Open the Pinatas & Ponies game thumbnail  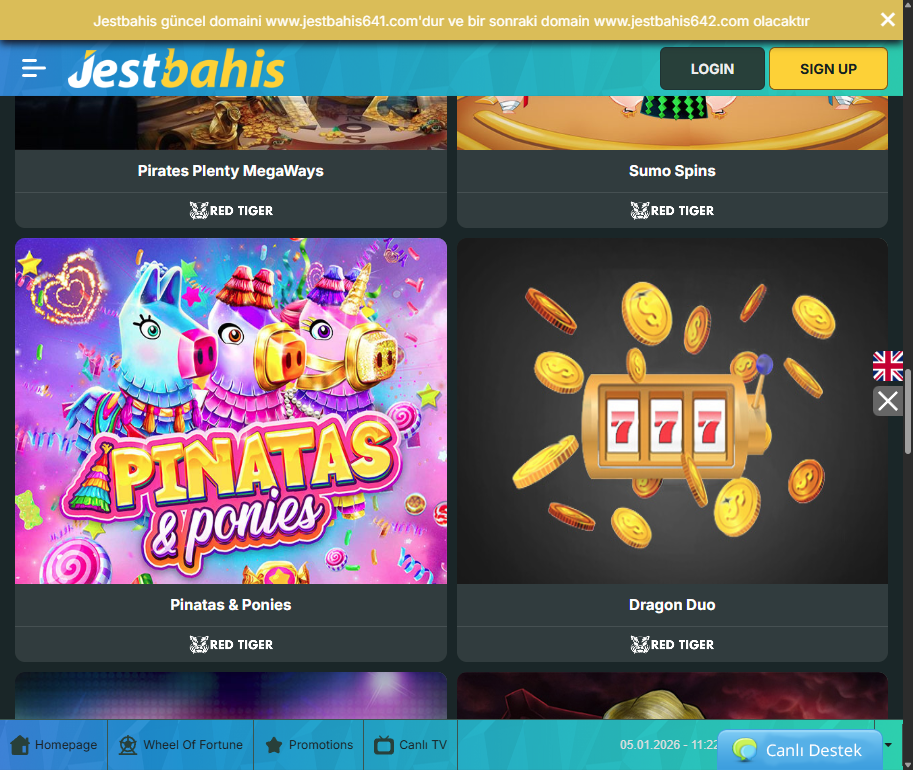click(x=231, y=411)
